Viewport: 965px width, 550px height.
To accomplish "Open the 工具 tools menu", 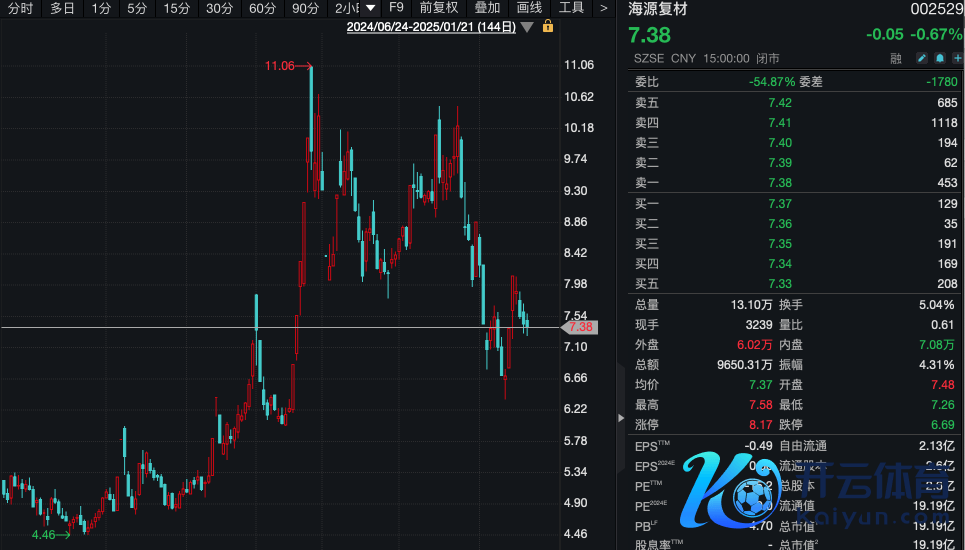I will (571, 8).
